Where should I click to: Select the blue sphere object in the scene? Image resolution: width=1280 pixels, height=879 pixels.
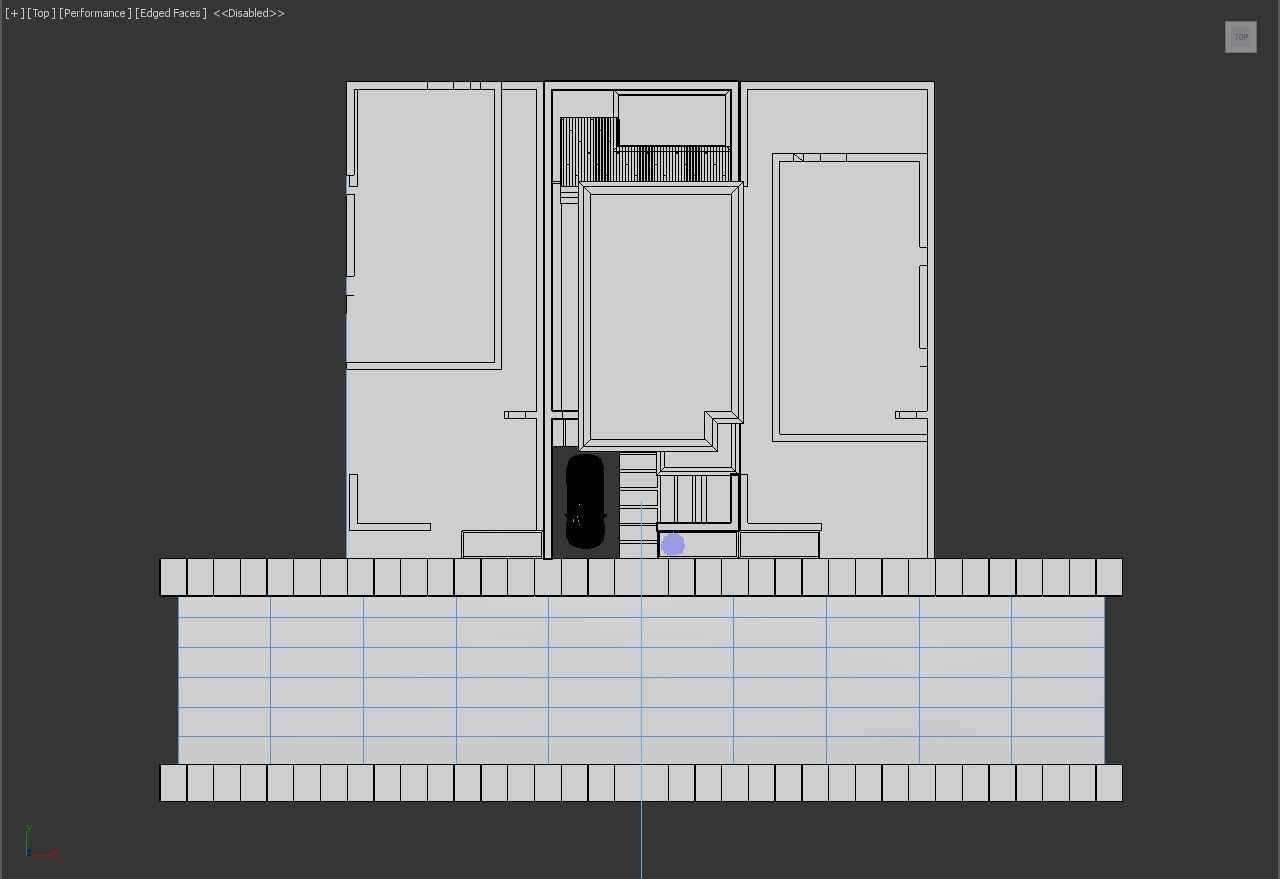(673, 545)
